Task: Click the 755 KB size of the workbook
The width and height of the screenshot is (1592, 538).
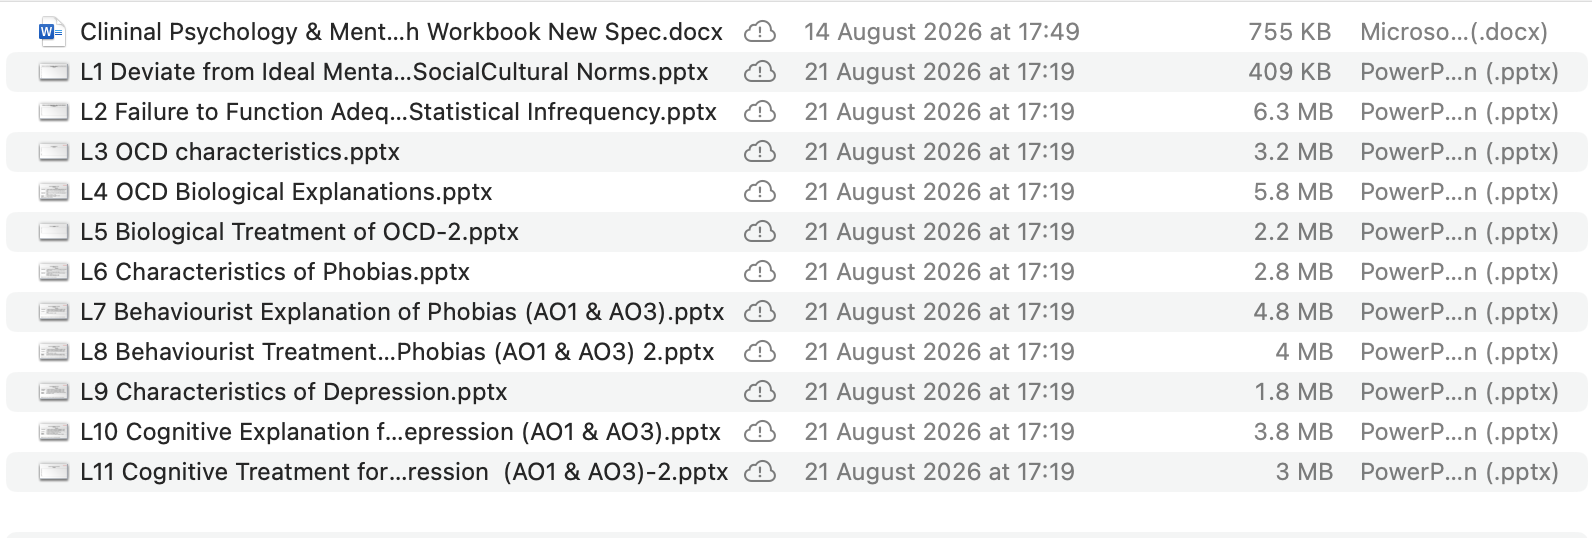Action: (1289, 32)
